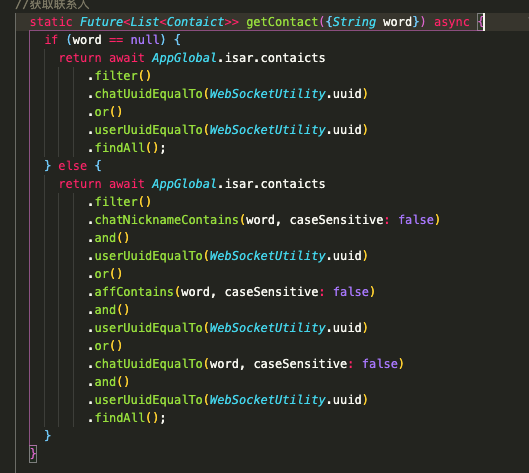Click the '==' operator in the if condition

(x=116, y=40)
